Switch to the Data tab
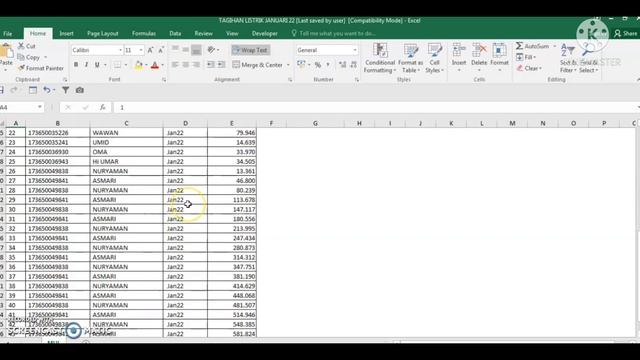The image size is (640, 360). pyautogui.click(x=175, y=33)
